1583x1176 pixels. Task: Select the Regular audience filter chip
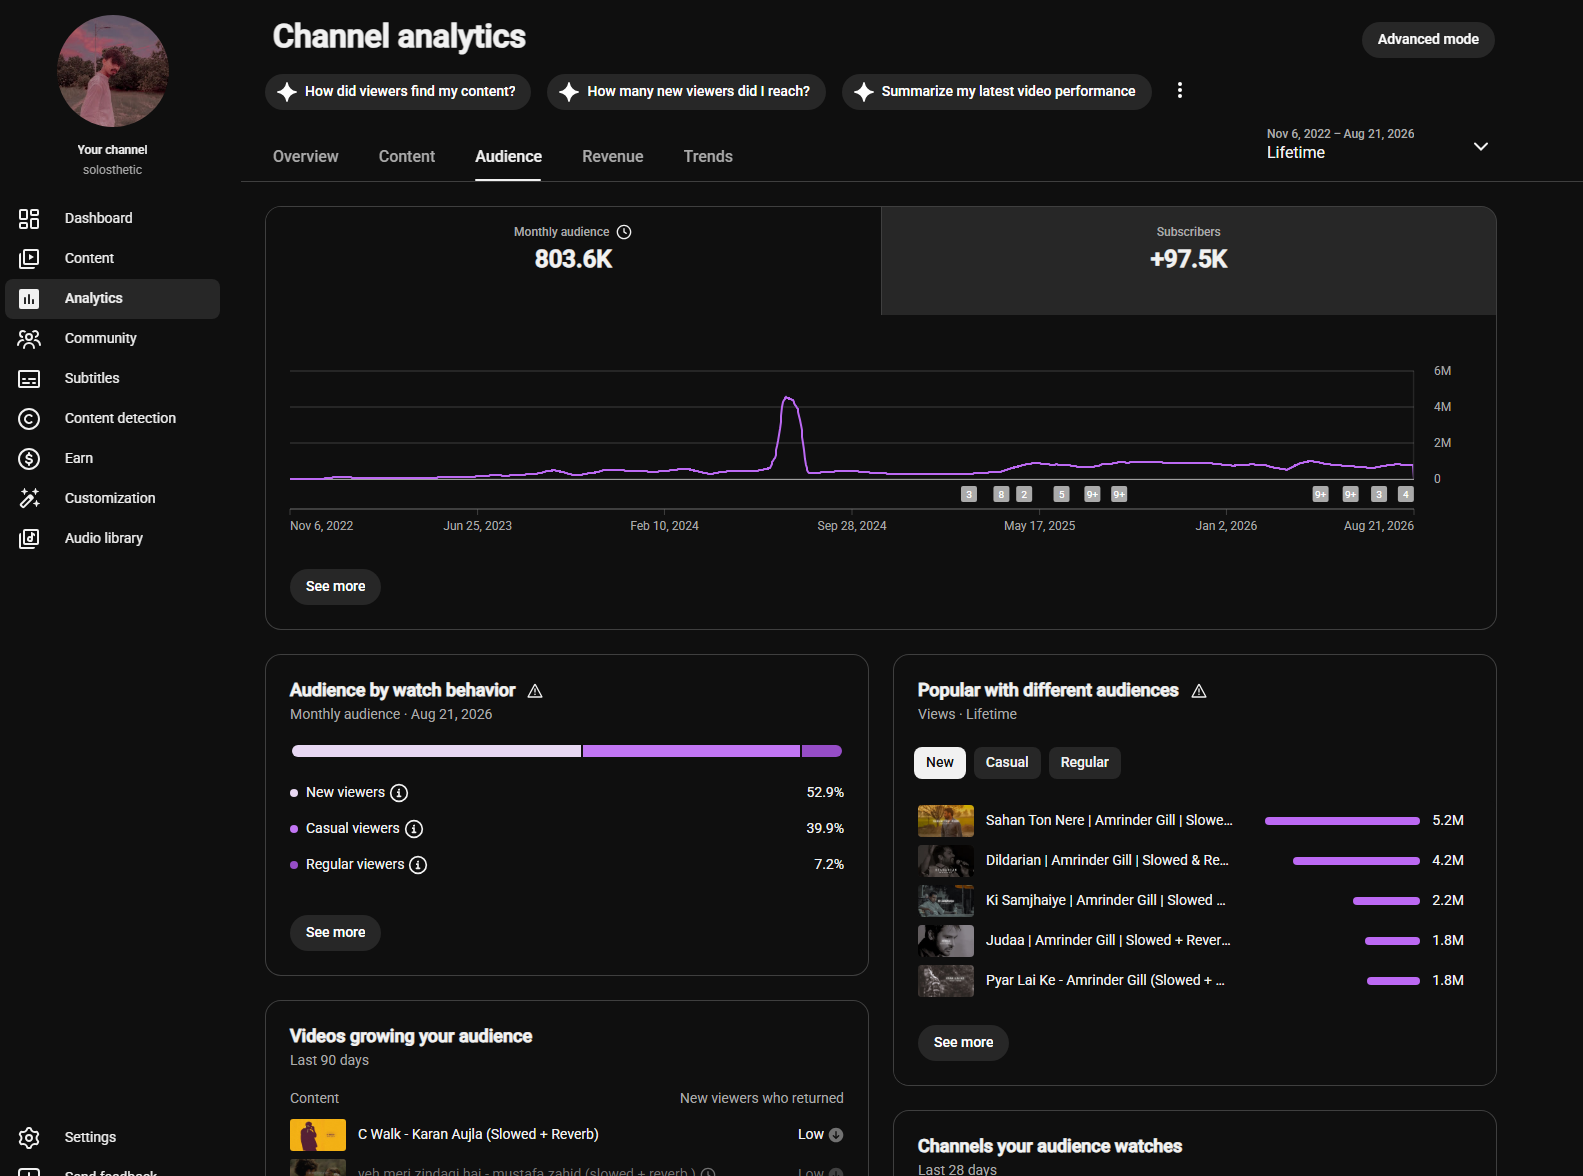point(1084,762)
